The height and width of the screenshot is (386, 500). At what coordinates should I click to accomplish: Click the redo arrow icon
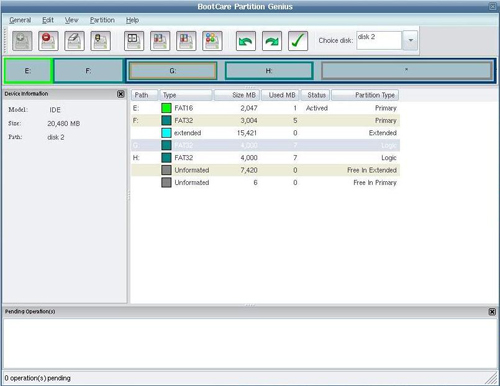(272, 41)
